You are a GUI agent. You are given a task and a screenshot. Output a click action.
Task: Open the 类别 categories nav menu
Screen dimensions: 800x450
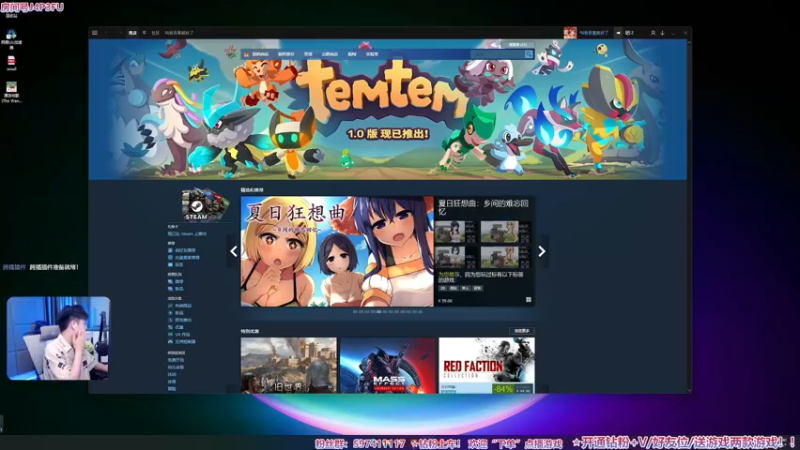[x=308, y=54]
